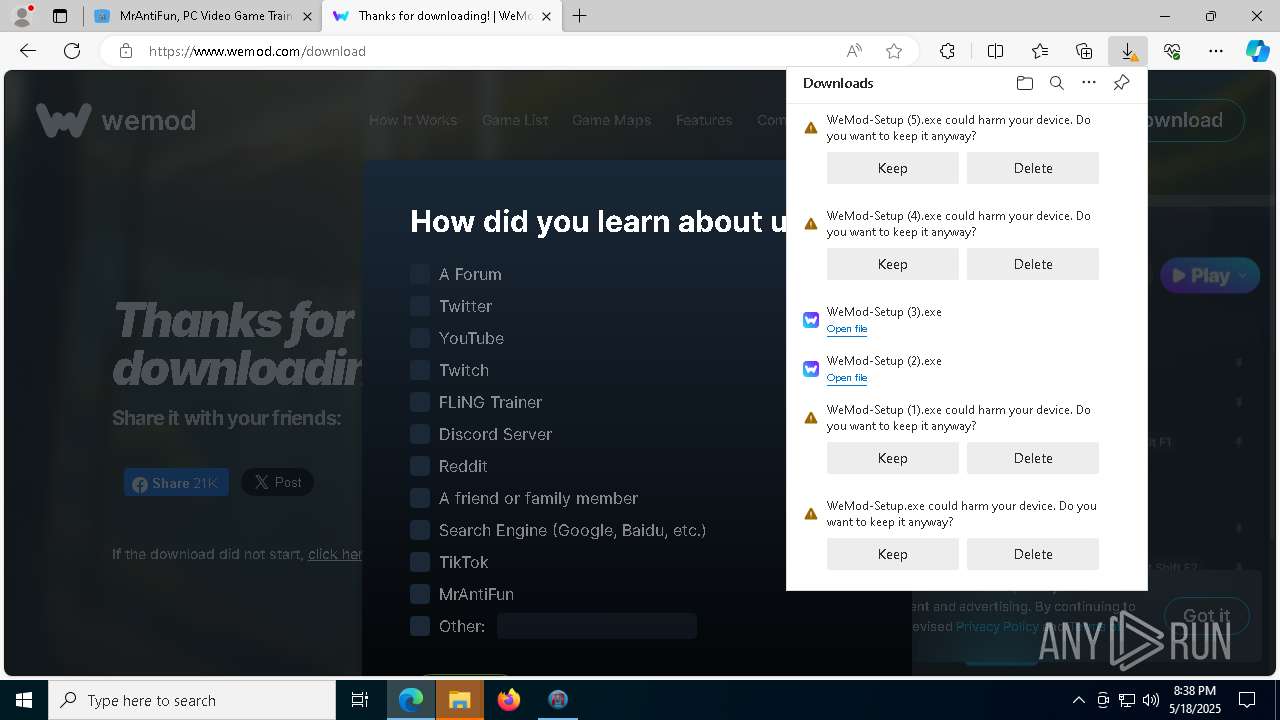Check the Twitter option

point(420,306)
